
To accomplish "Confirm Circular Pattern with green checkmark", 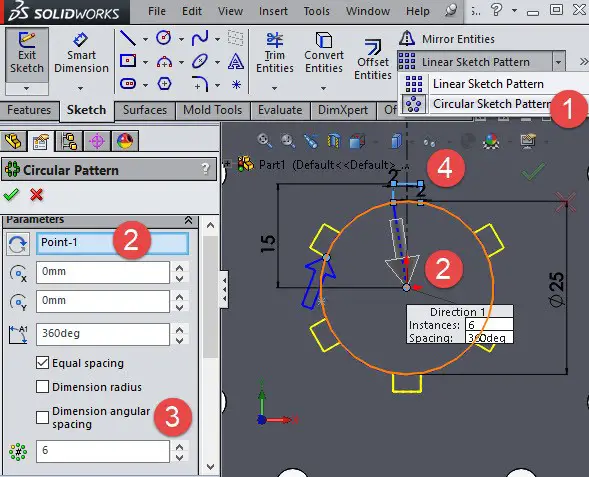I will [x=11, y=195].
